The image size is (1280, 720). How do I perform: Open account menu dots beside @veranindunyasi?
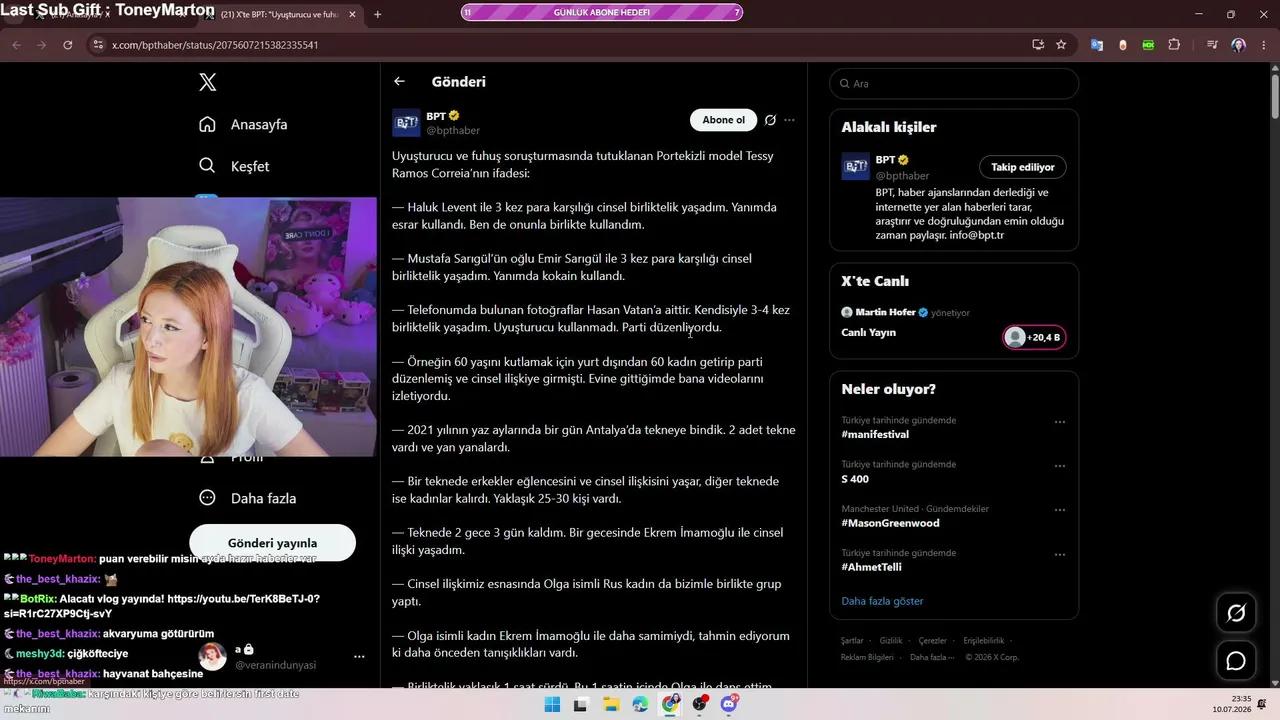[359, 657]
